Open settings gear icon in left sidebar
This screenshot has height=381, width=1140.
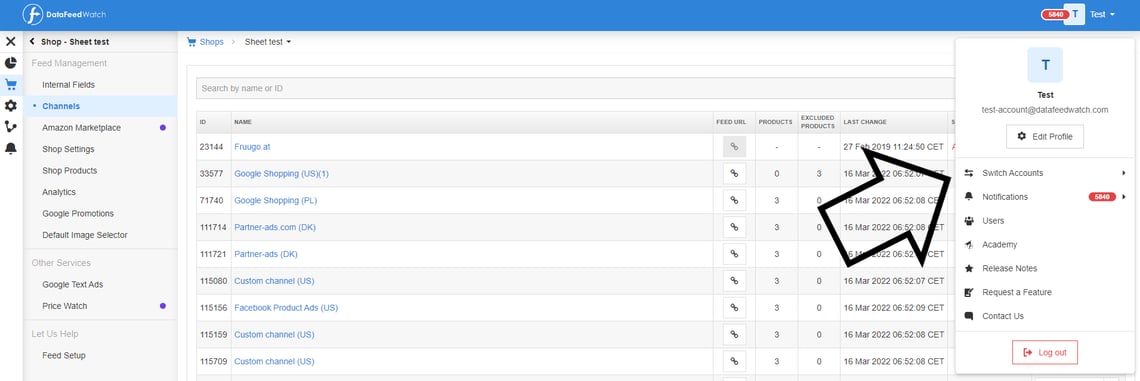(10, 105)
